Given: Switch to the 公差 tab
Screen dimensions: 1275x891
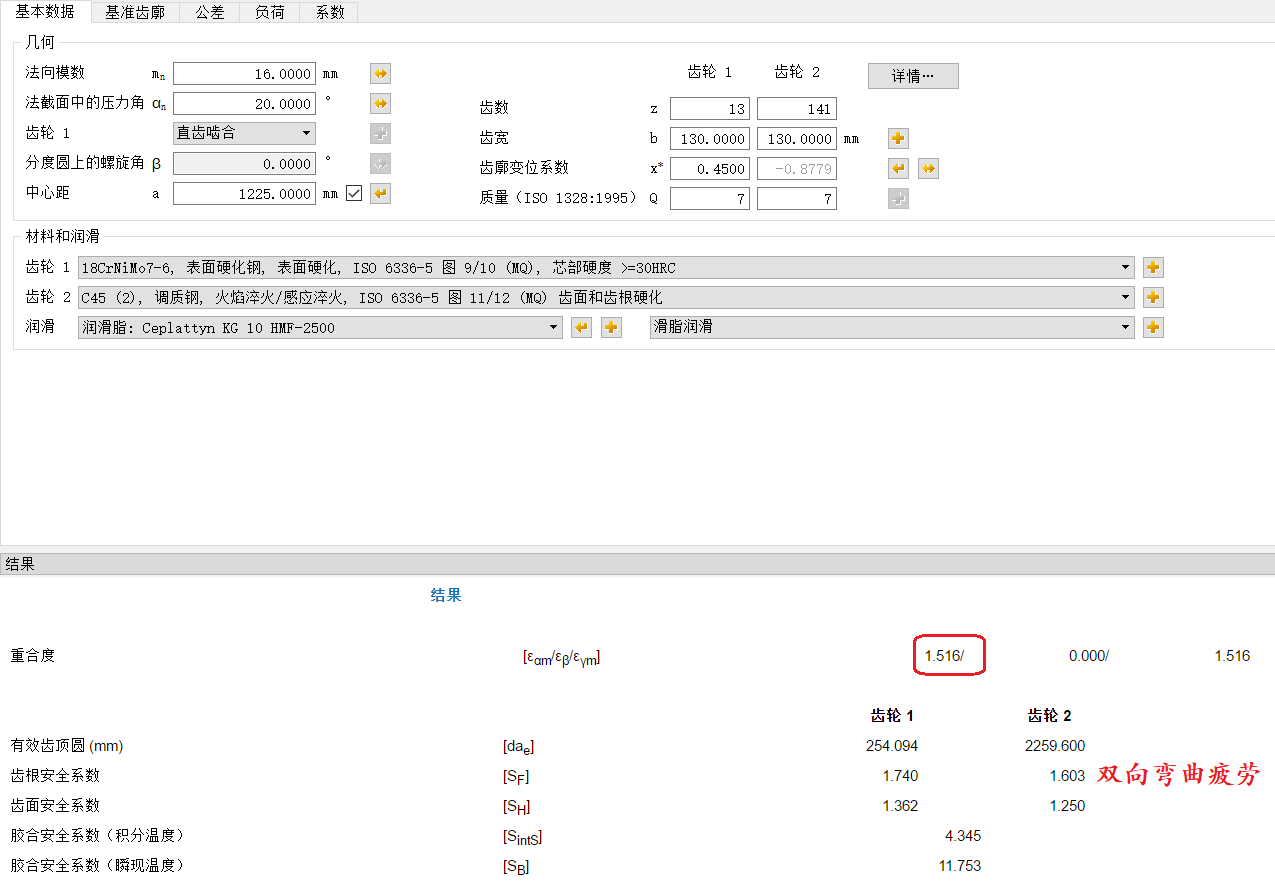Looking at the screenshot, I should pyautogui.click(x=210, y=12).
